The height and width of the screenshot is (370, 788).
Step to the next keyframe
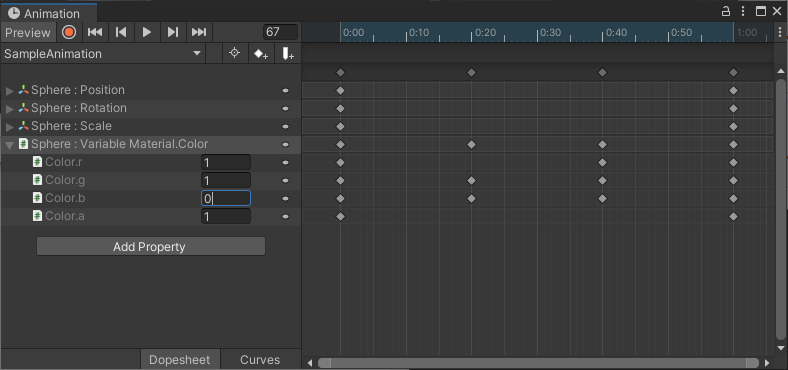(173, 32)
